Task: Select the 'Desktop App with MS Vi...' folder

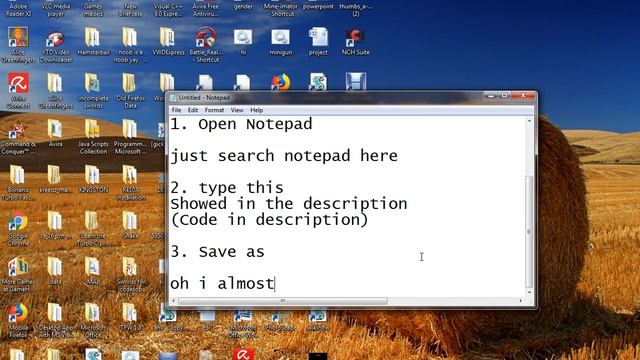Action: tap(56, 321)
